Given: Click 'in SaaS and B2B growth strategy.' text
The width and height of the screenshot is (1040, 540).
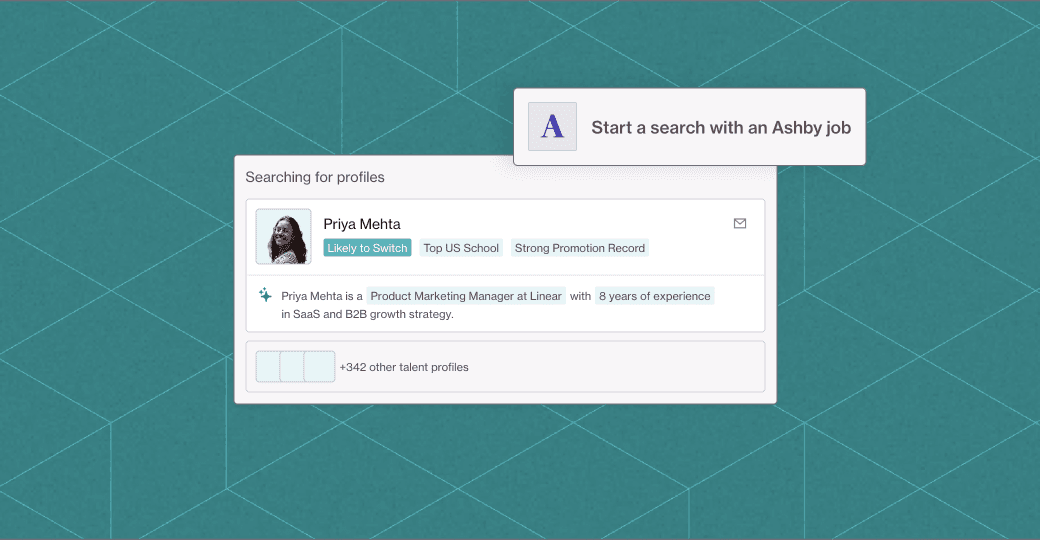Looking at the screenshot, I should pos(367,314).
